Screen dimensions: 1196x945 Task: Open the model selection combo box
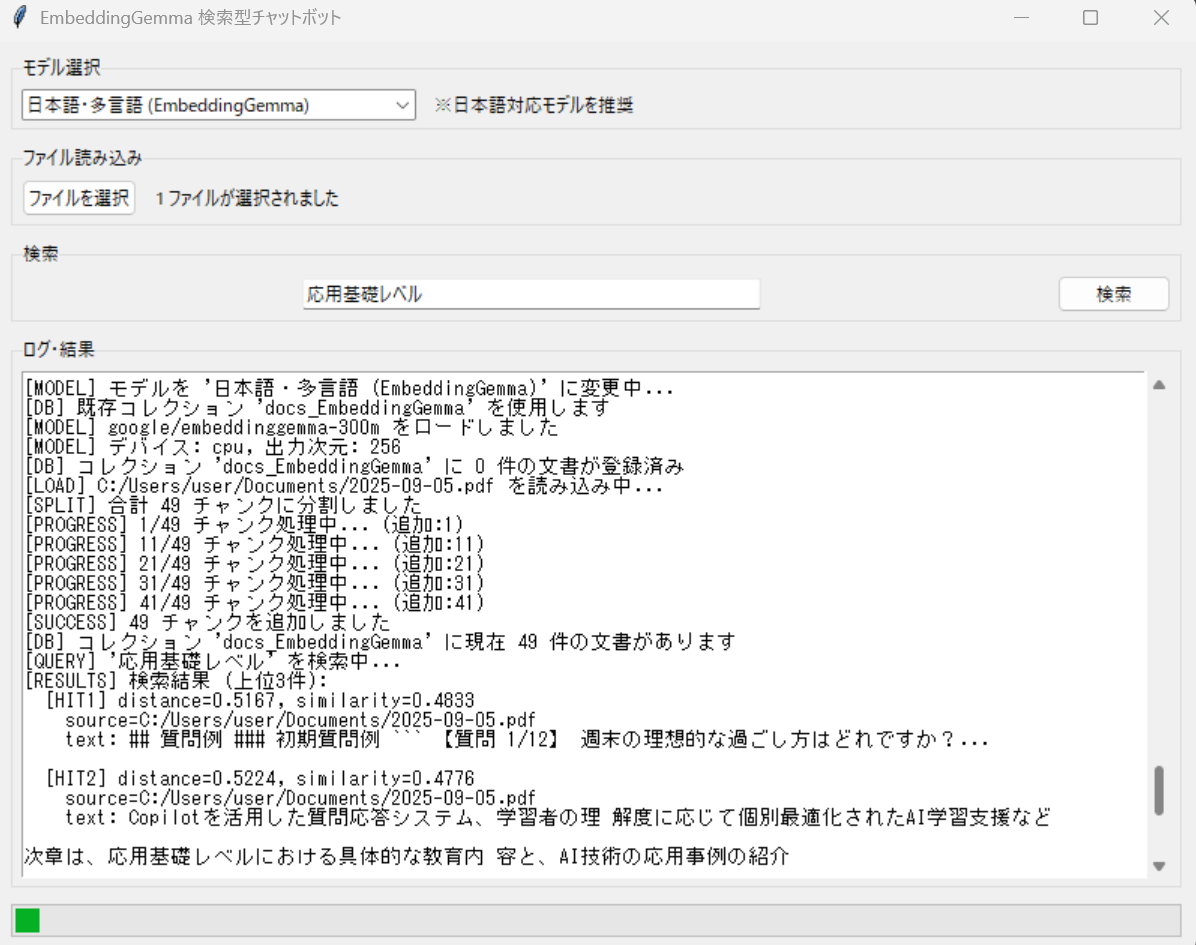click(x=218, y=105)
